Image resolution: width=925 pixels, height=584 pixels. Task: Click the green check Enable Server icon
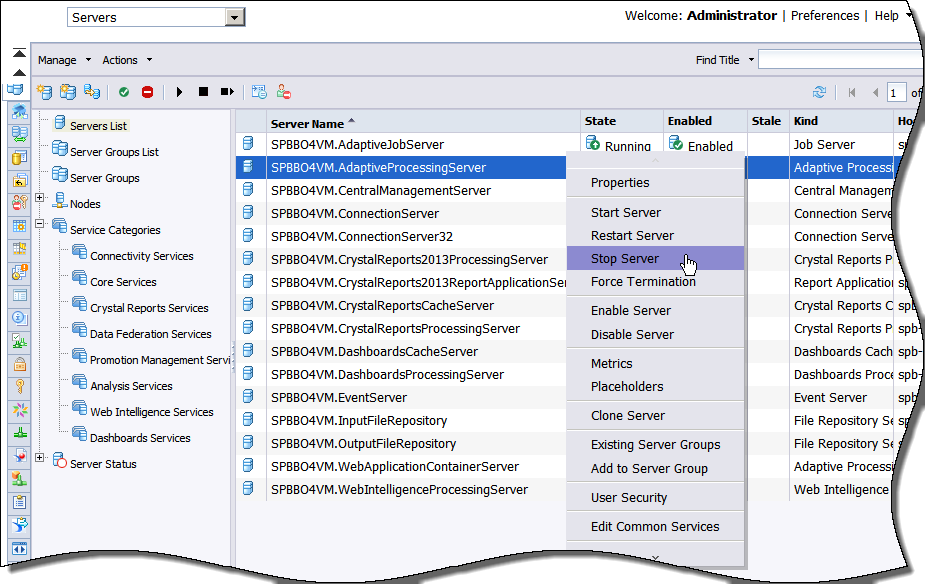[x=124, y=92]
